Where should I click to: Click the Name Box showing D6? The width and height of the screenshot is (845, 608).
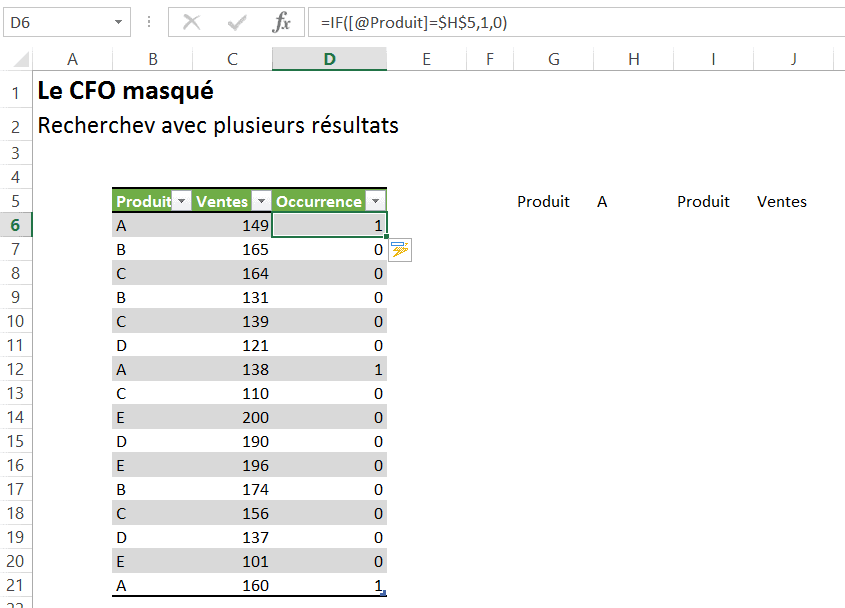(58, 22)
